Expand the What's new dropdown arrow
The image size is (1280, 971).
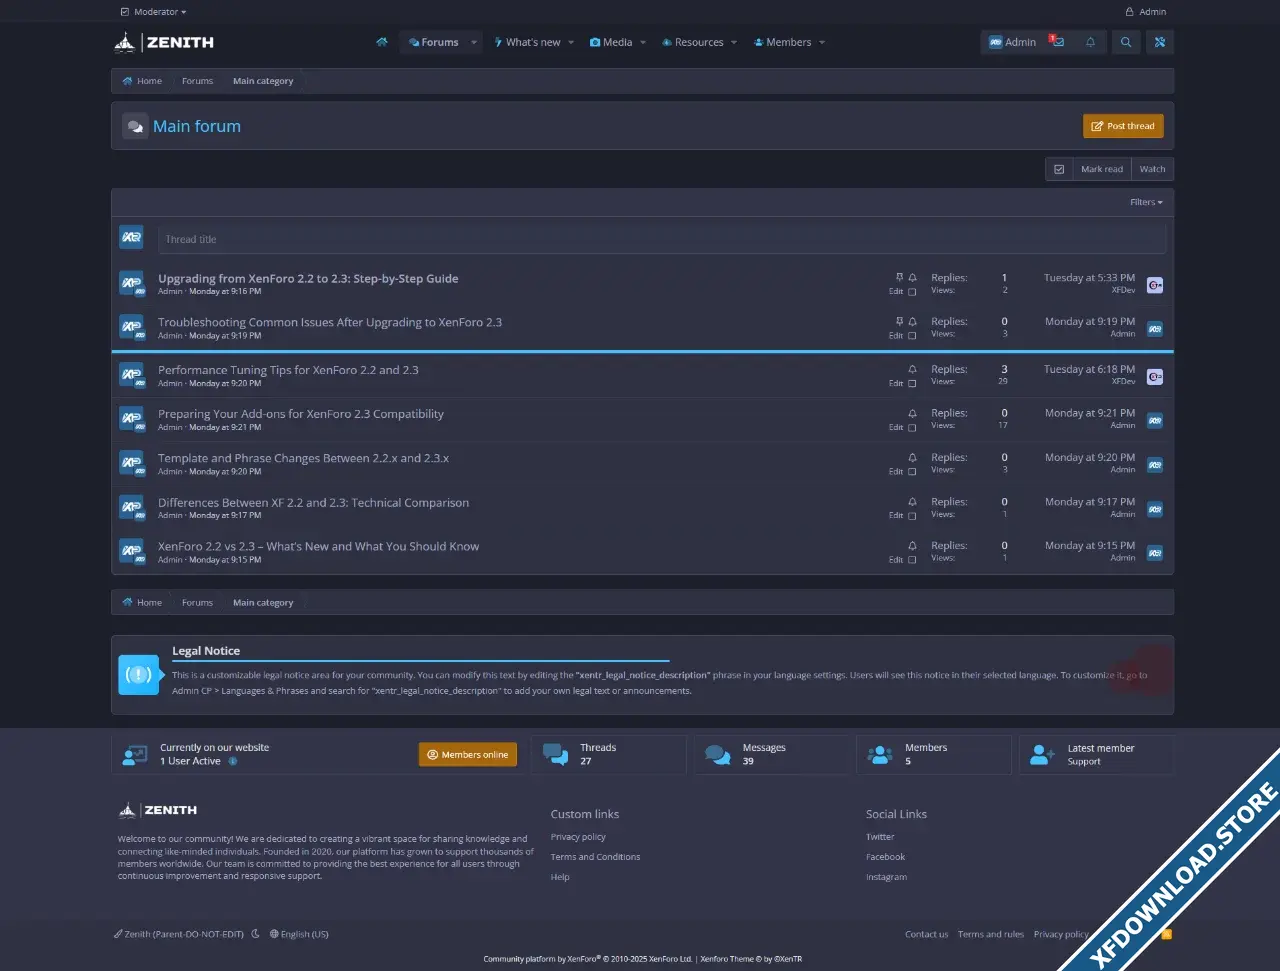(571, 42)
